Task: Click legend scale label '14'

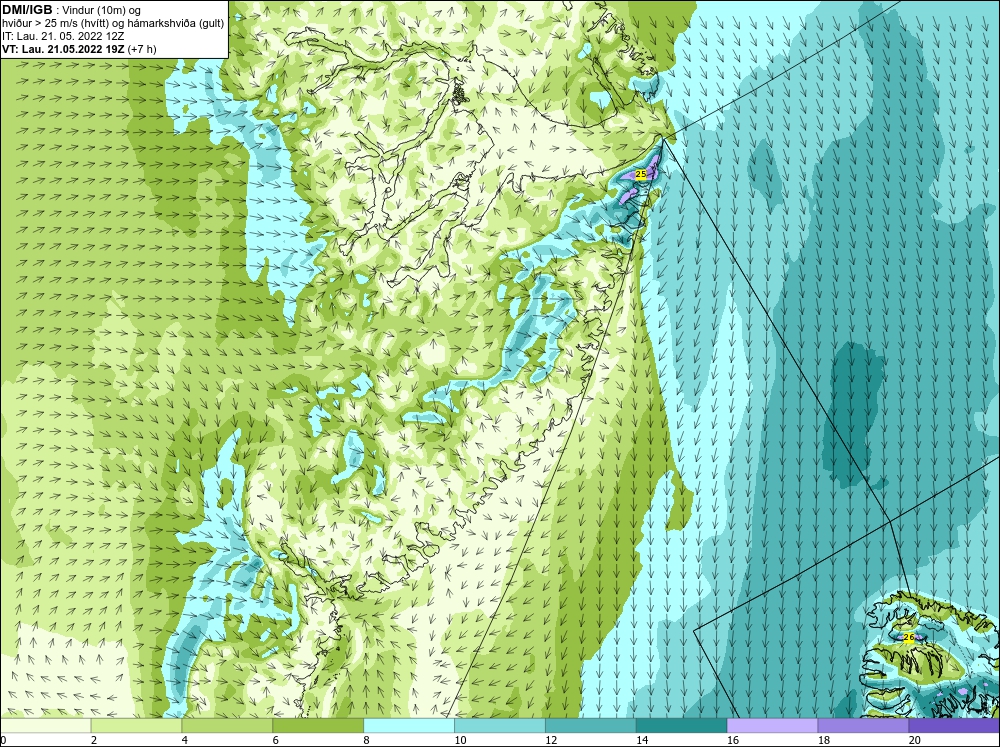Action: pos(642,740)
